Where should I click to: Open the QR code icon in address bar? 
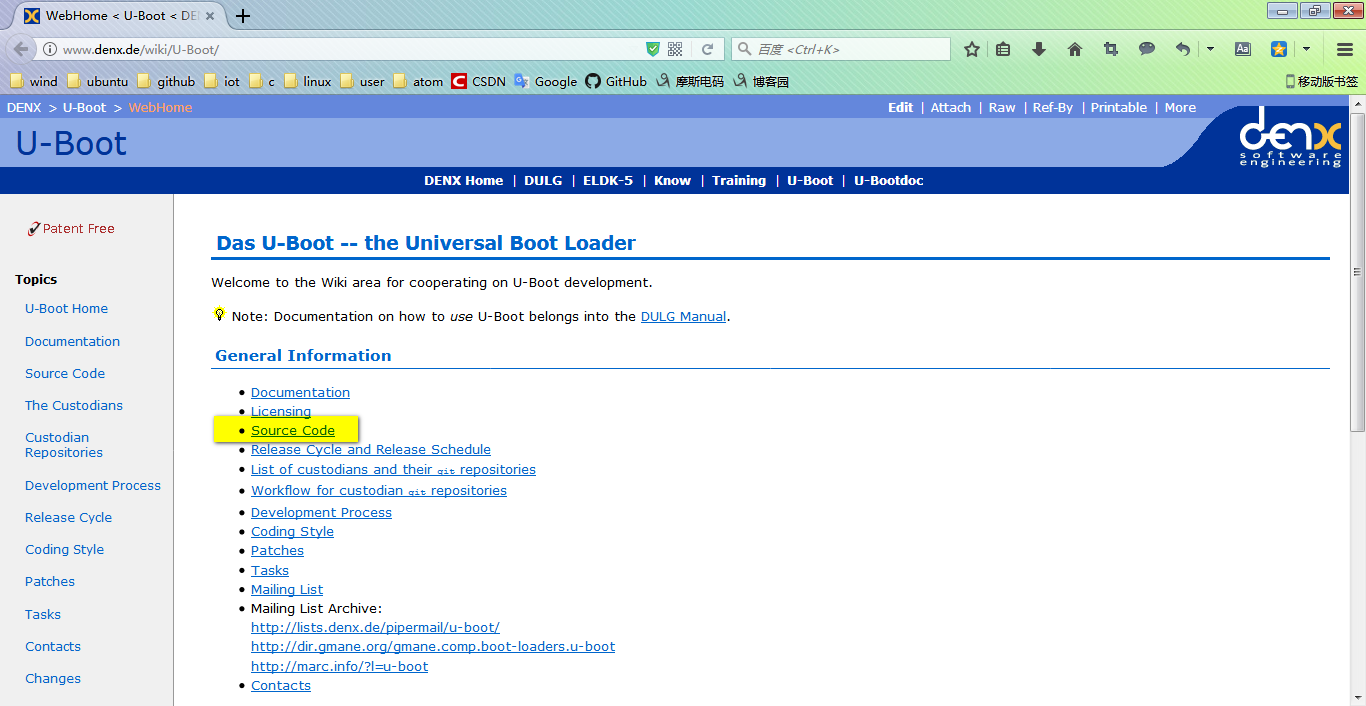pyautogui.click(x=675, y=49)
